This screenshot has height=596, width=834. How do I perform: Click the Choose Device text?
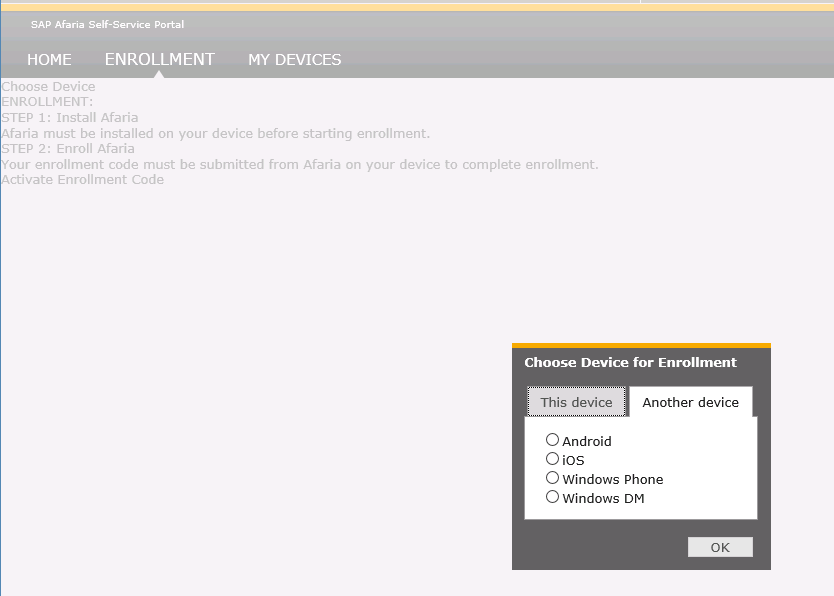coord(48,87)
